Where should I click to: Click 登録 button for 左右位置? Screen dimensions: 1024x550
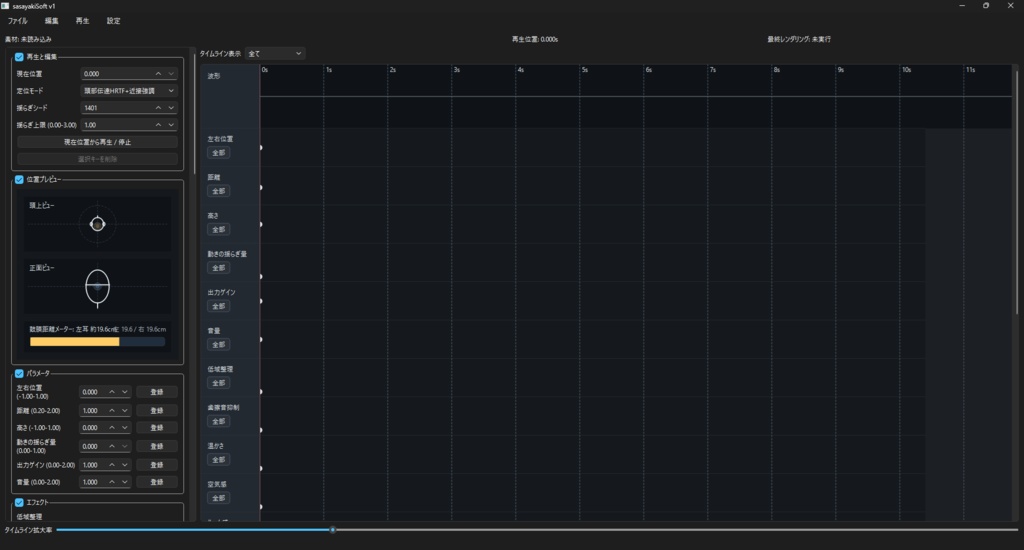pos(157,392)
